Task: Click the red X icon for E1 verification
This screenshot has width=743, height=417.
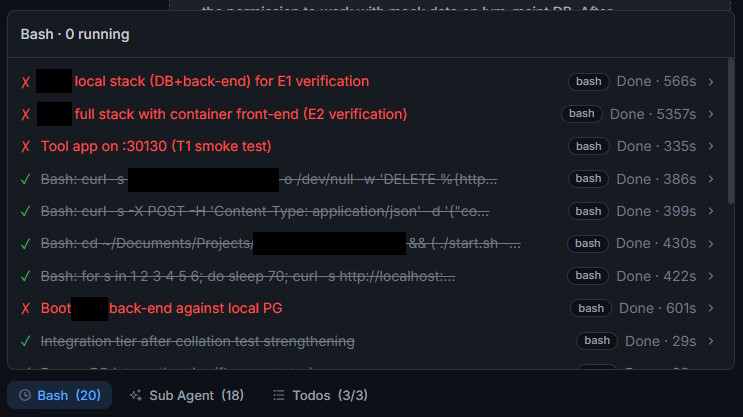Action: click(26, 82)
